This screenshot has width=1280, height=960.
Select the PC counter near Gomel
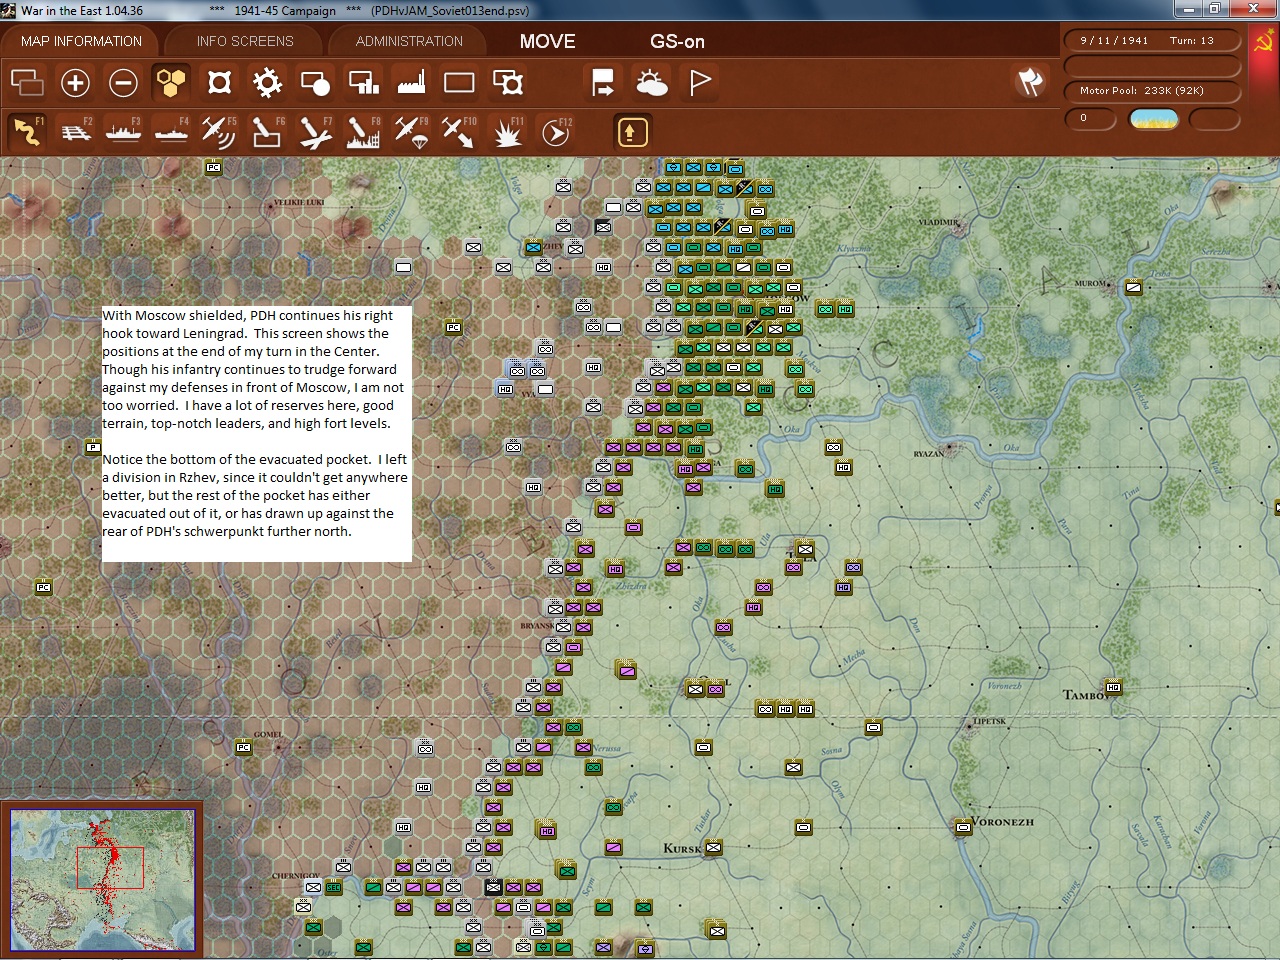click(243, 747)
